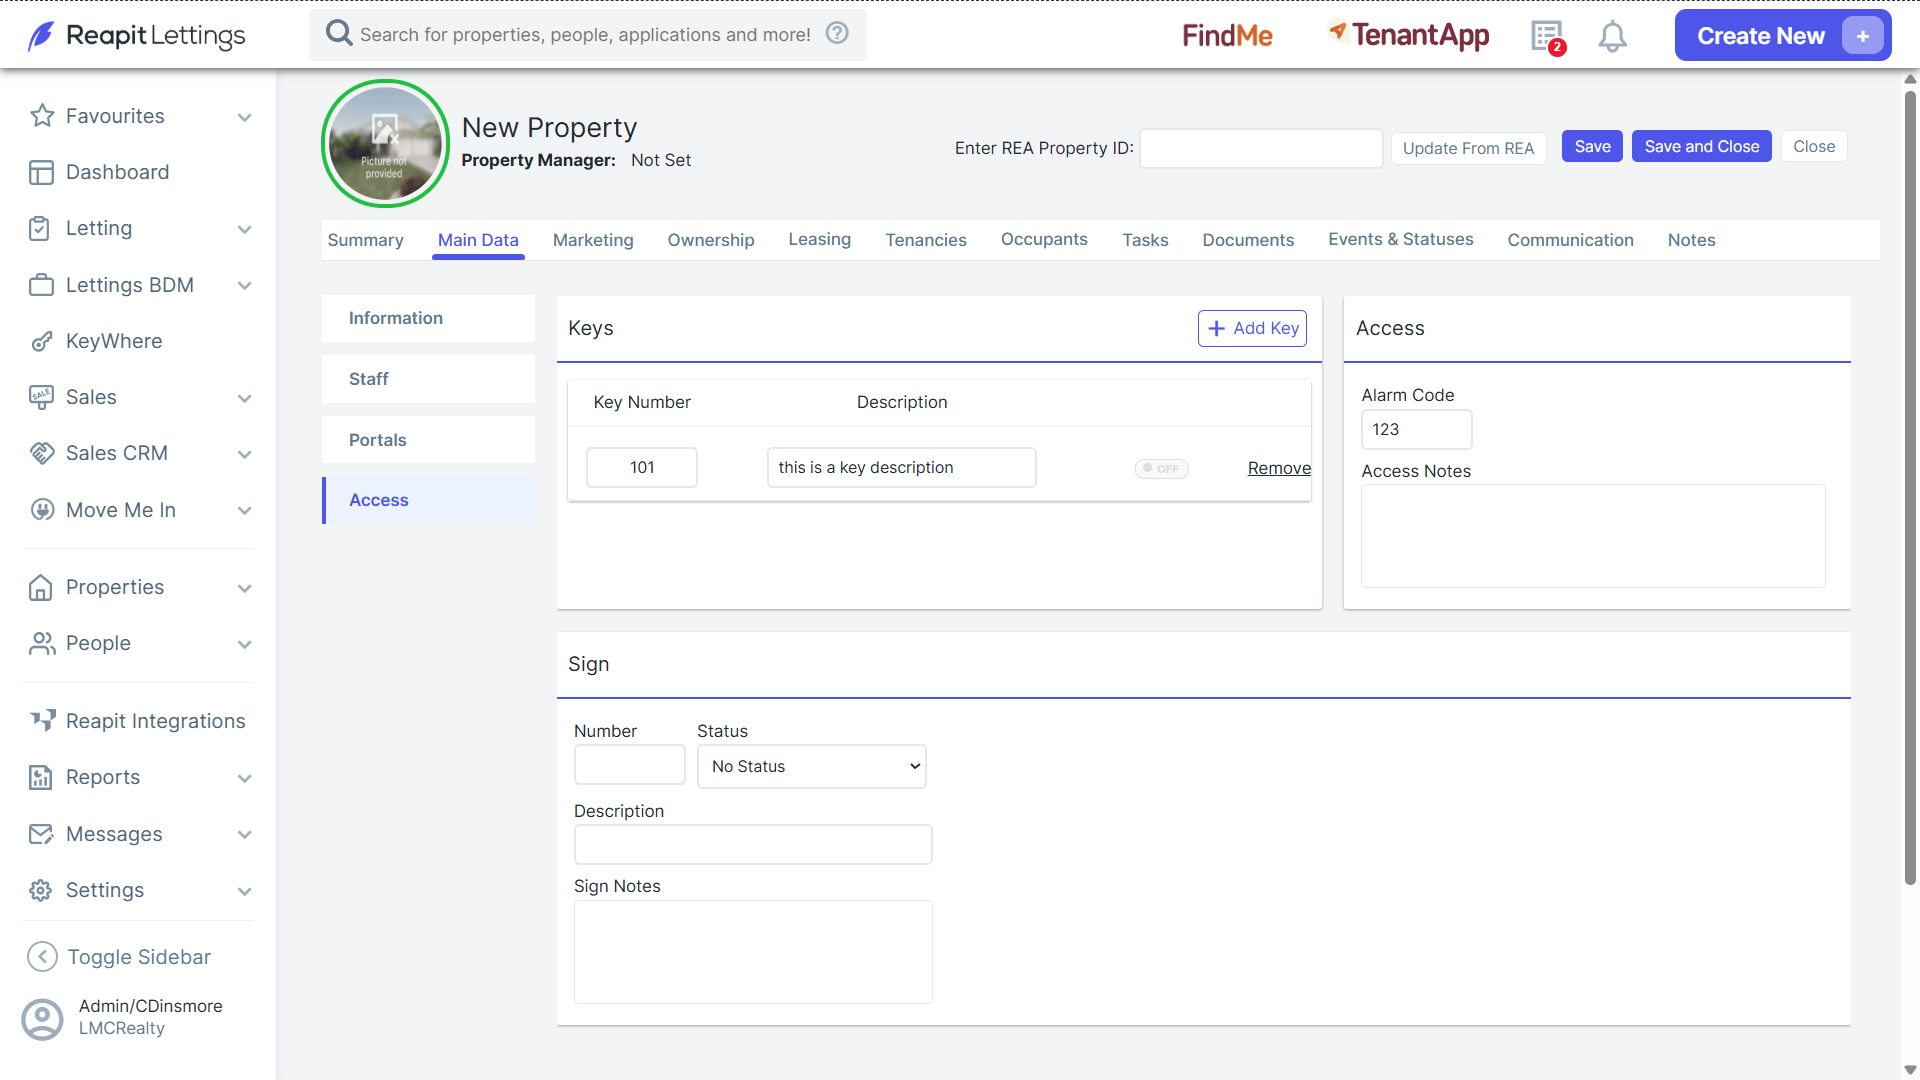Click the search help question mark icon
The height and width of the screenshot is (1080, 1920).
[837, 33]
